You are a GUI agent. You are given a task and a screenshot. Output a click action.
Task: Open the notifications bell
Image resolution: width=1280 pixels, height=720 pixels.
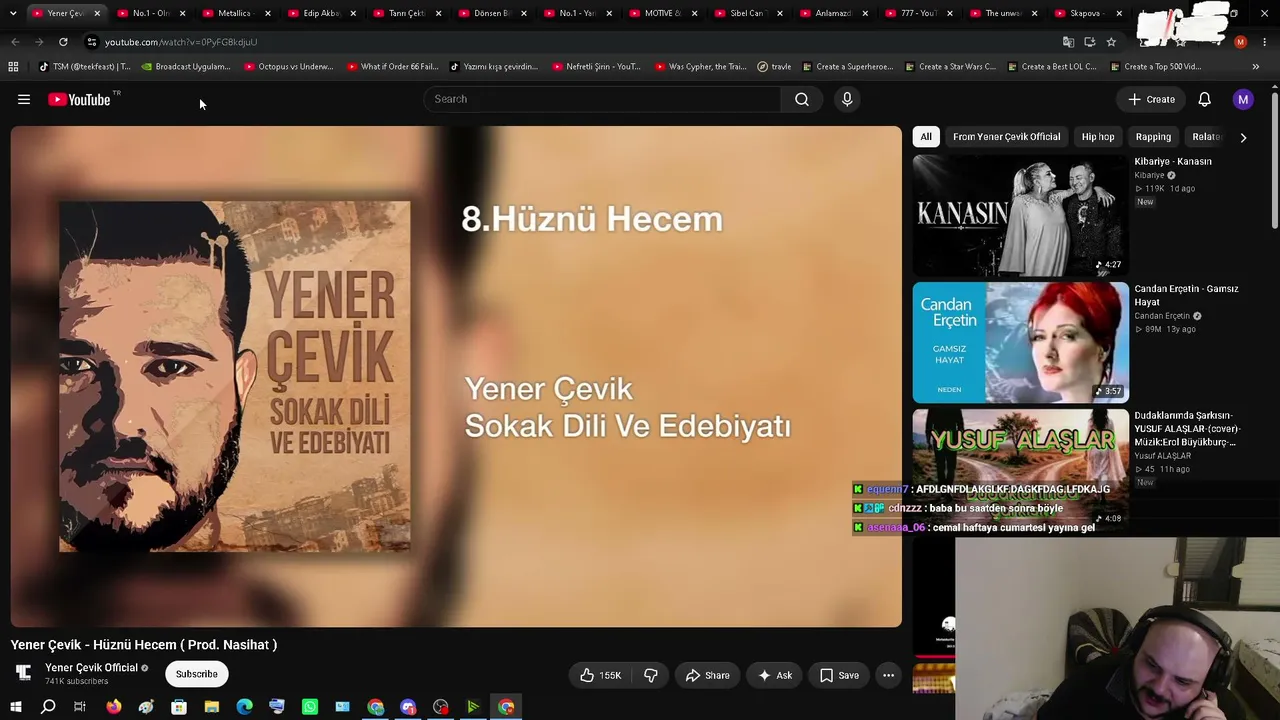click(1205, 99)
